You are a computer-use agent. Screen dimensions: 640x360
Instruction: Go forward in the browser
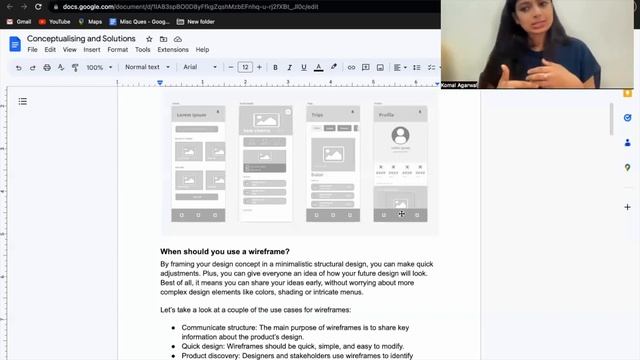tap(24, 7)
